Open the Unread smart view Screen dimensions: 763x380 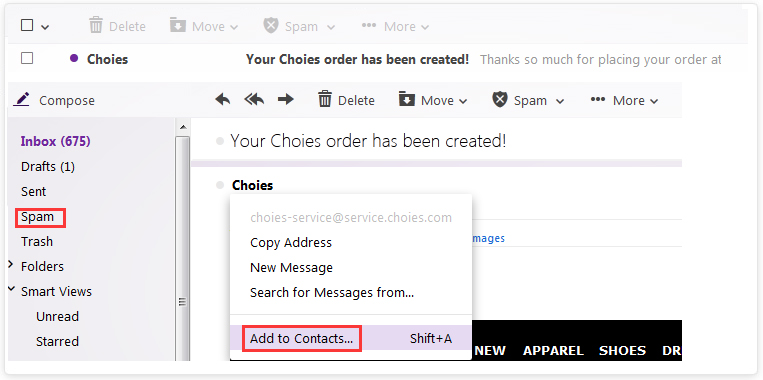coord(57,316)
